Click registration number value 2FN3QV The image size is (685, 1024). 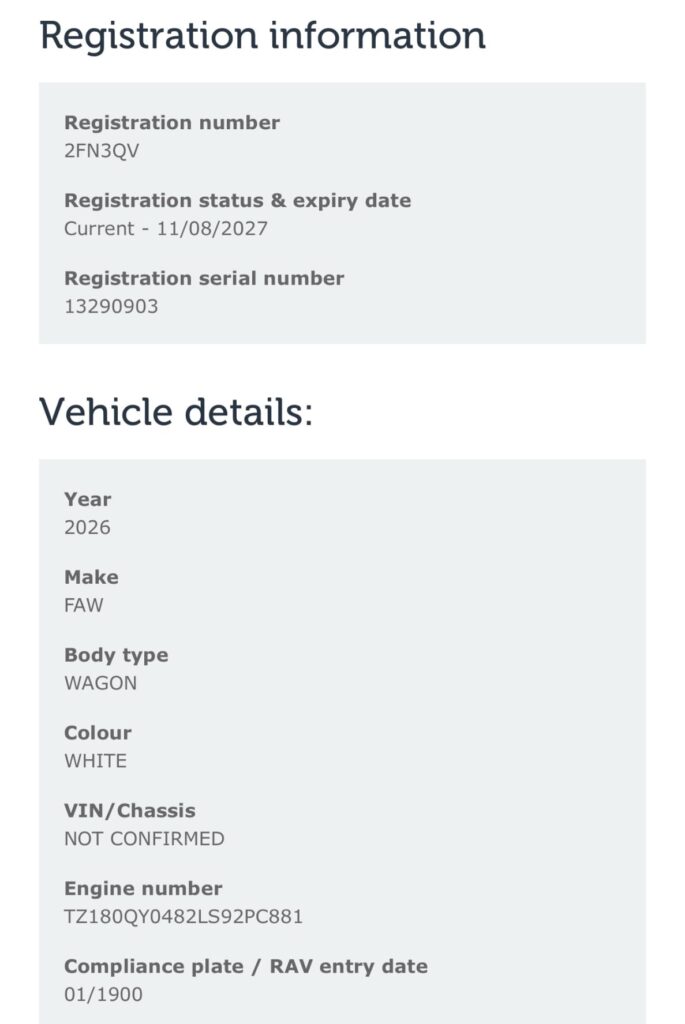(x=101, y=151)
